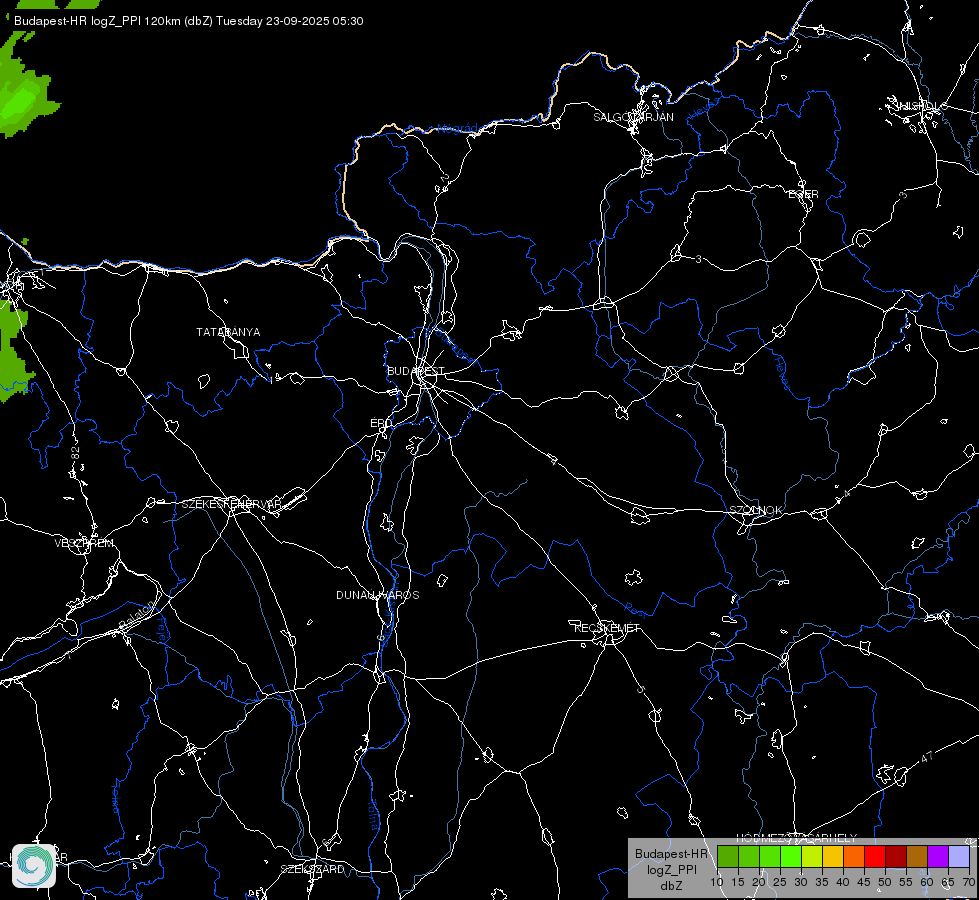Select the 50-55 dBZ dark red swatch

896,857
